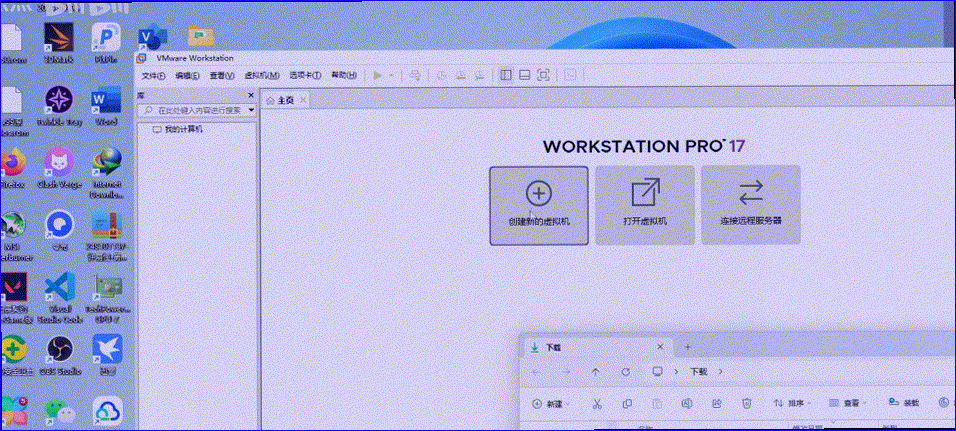956x431 pixels.
Task: Close the 库 library panel
Action: coord(251,96)
